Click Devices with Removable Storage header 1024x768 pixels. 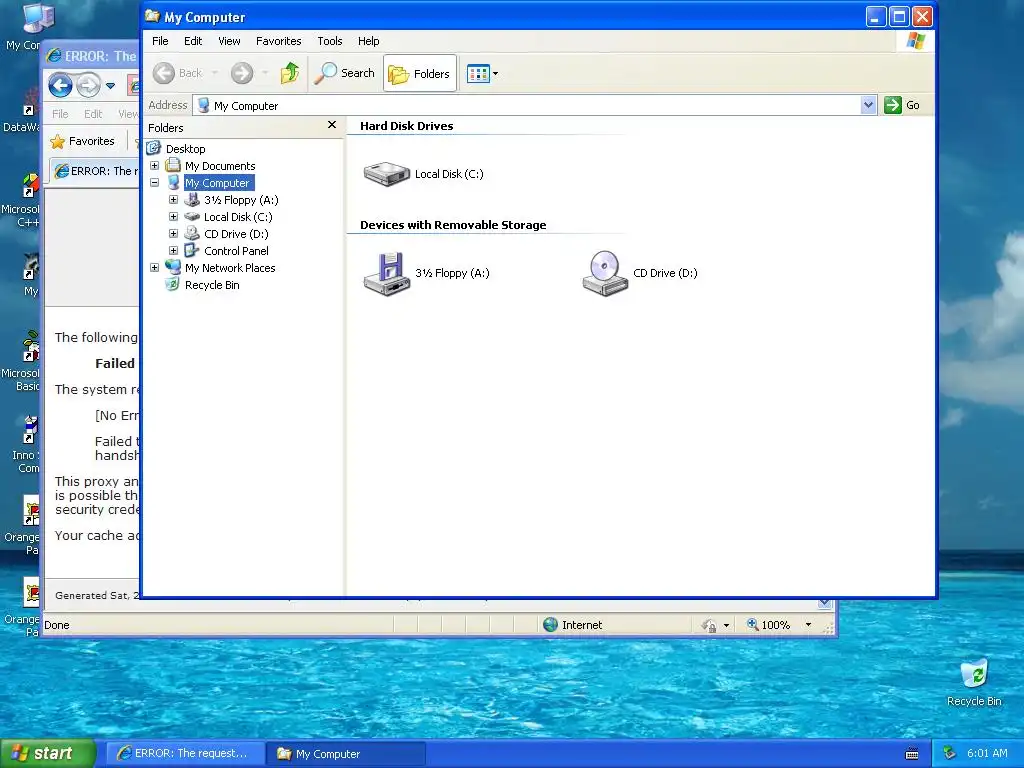point(453,225)
